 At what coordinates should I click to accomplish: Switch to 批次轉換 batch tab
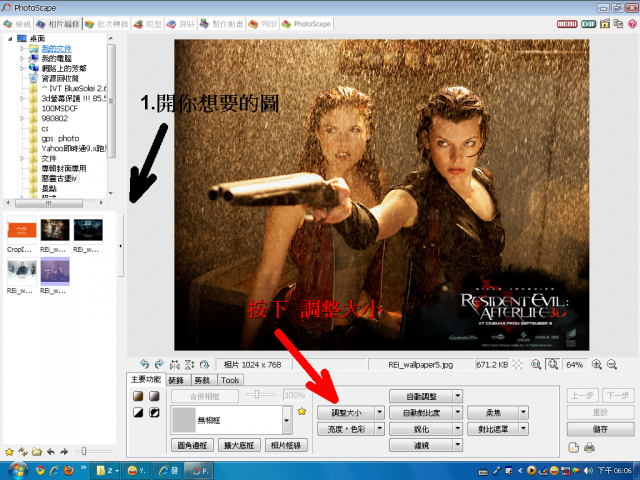[107, 24]
